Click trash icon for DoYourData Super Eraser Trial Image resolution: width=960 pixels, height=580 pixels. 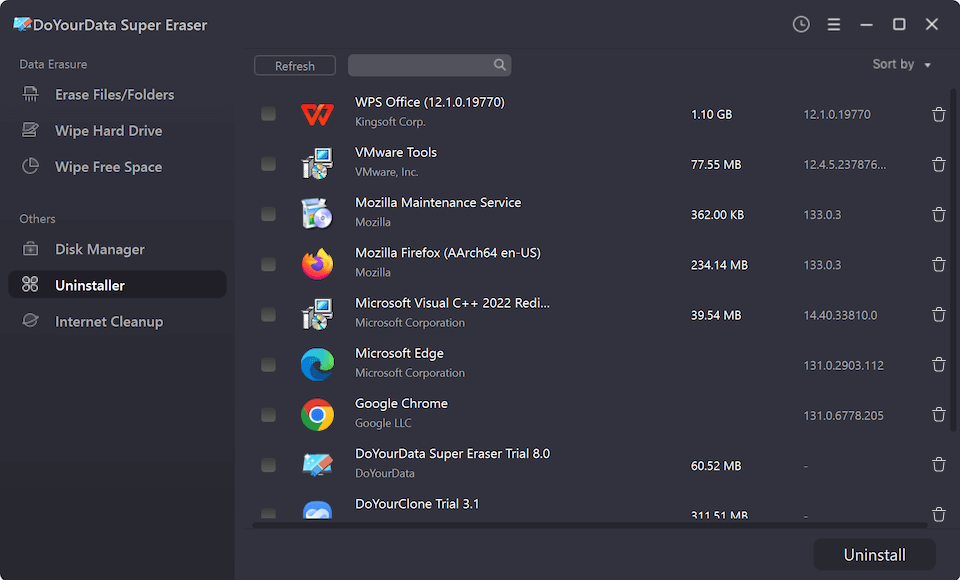pyautogui.click(x=939, y=465)
